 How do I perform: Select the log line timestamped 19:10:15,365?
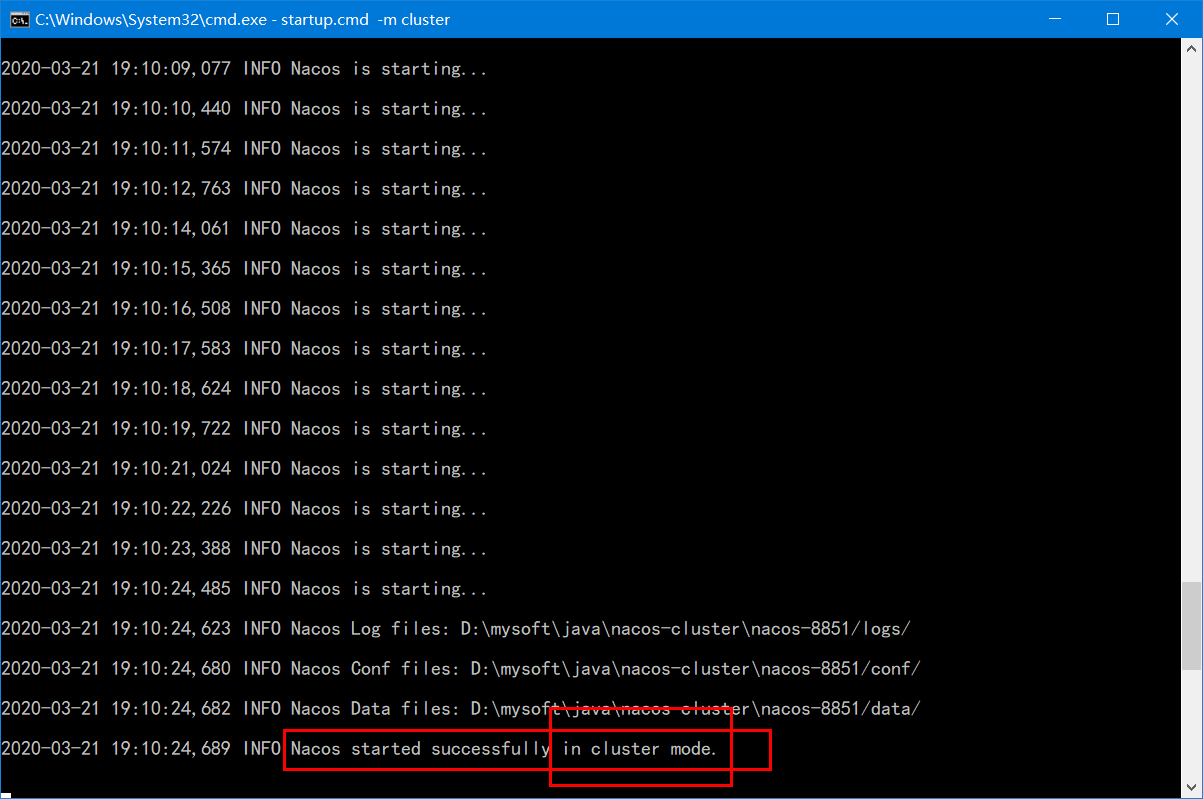click(244, 269)
